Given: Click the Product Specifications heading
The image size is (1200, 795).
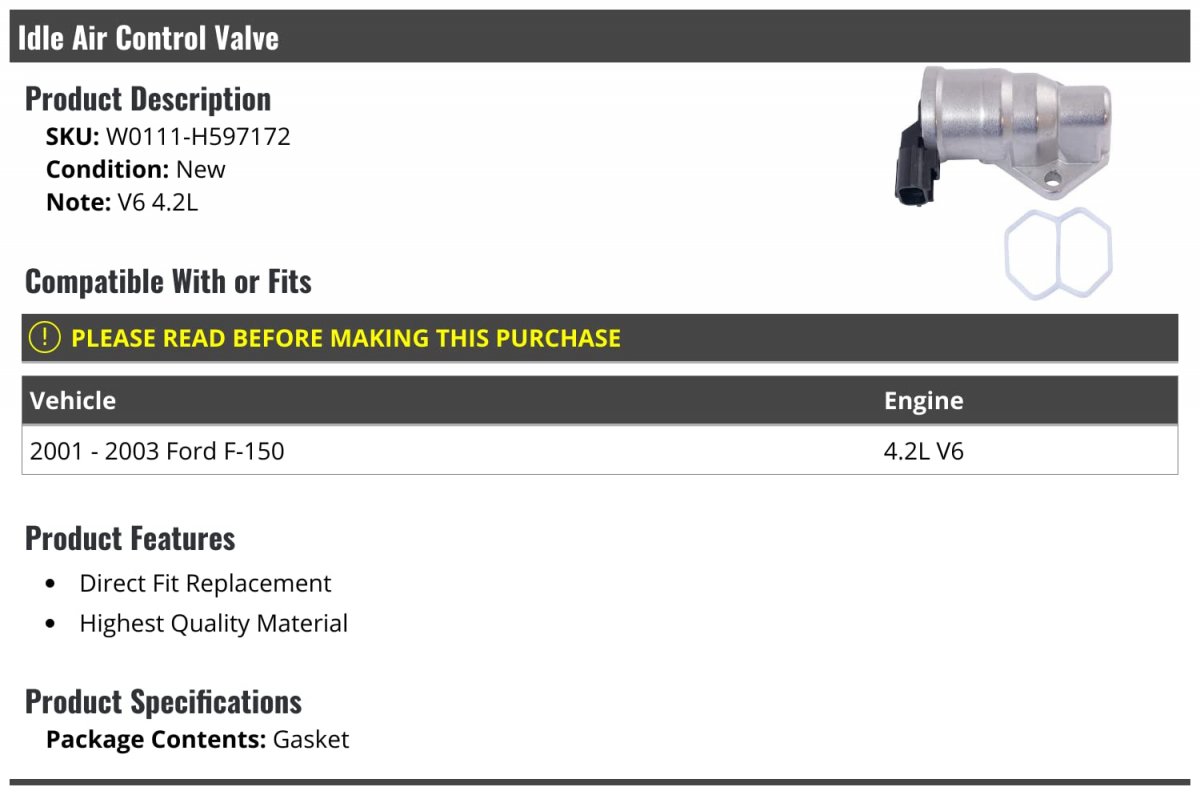Looking at the screenshot, I should pyautogui.click(x=163, y=702).
